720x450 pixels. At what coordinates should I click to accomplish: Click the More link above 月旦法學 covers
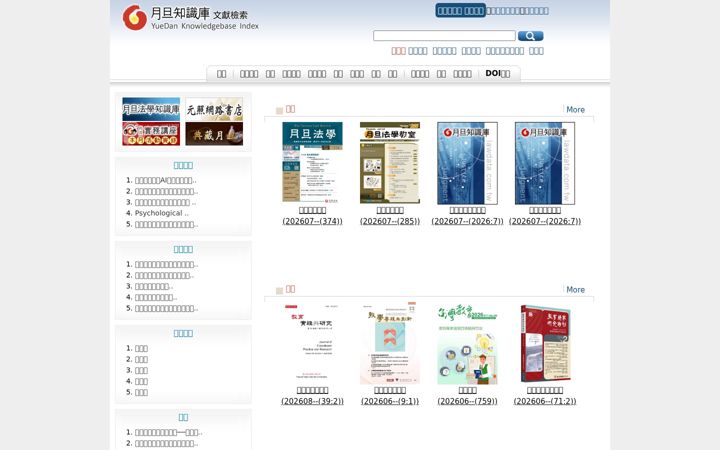575,110
